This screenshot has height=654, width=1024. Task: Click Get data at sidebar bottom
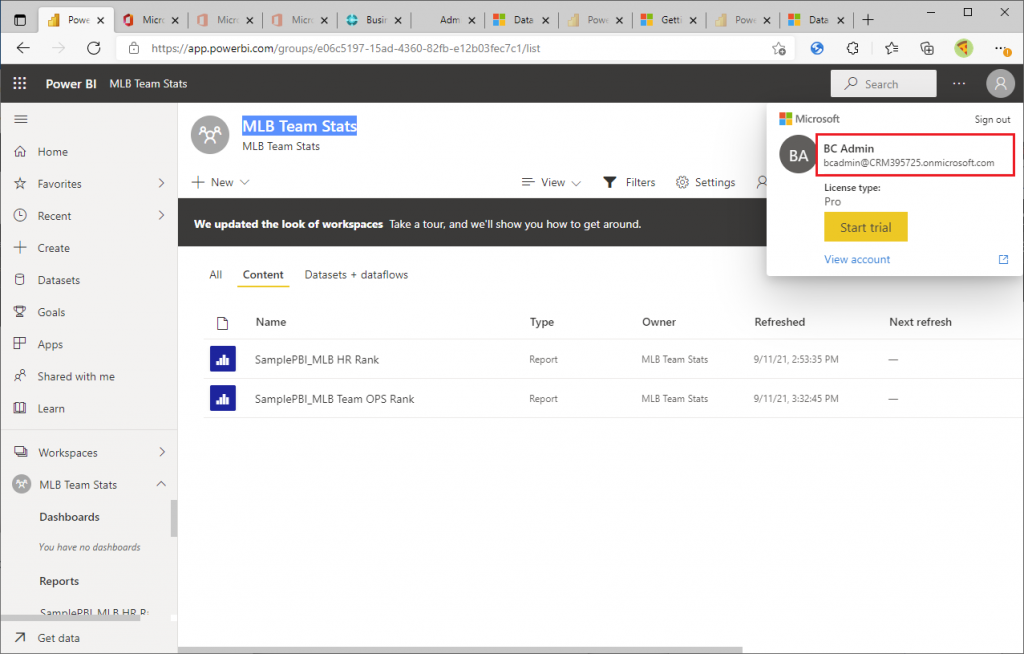[x=58, y=638]
